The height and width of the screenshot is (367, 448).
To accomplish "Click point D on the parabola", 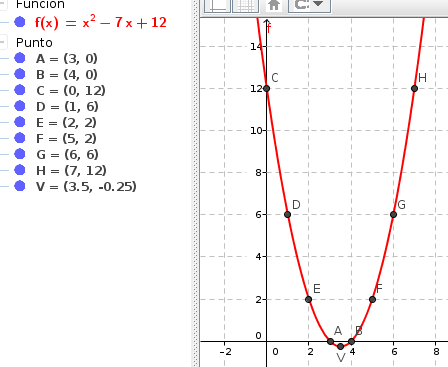I will [287, 215].
